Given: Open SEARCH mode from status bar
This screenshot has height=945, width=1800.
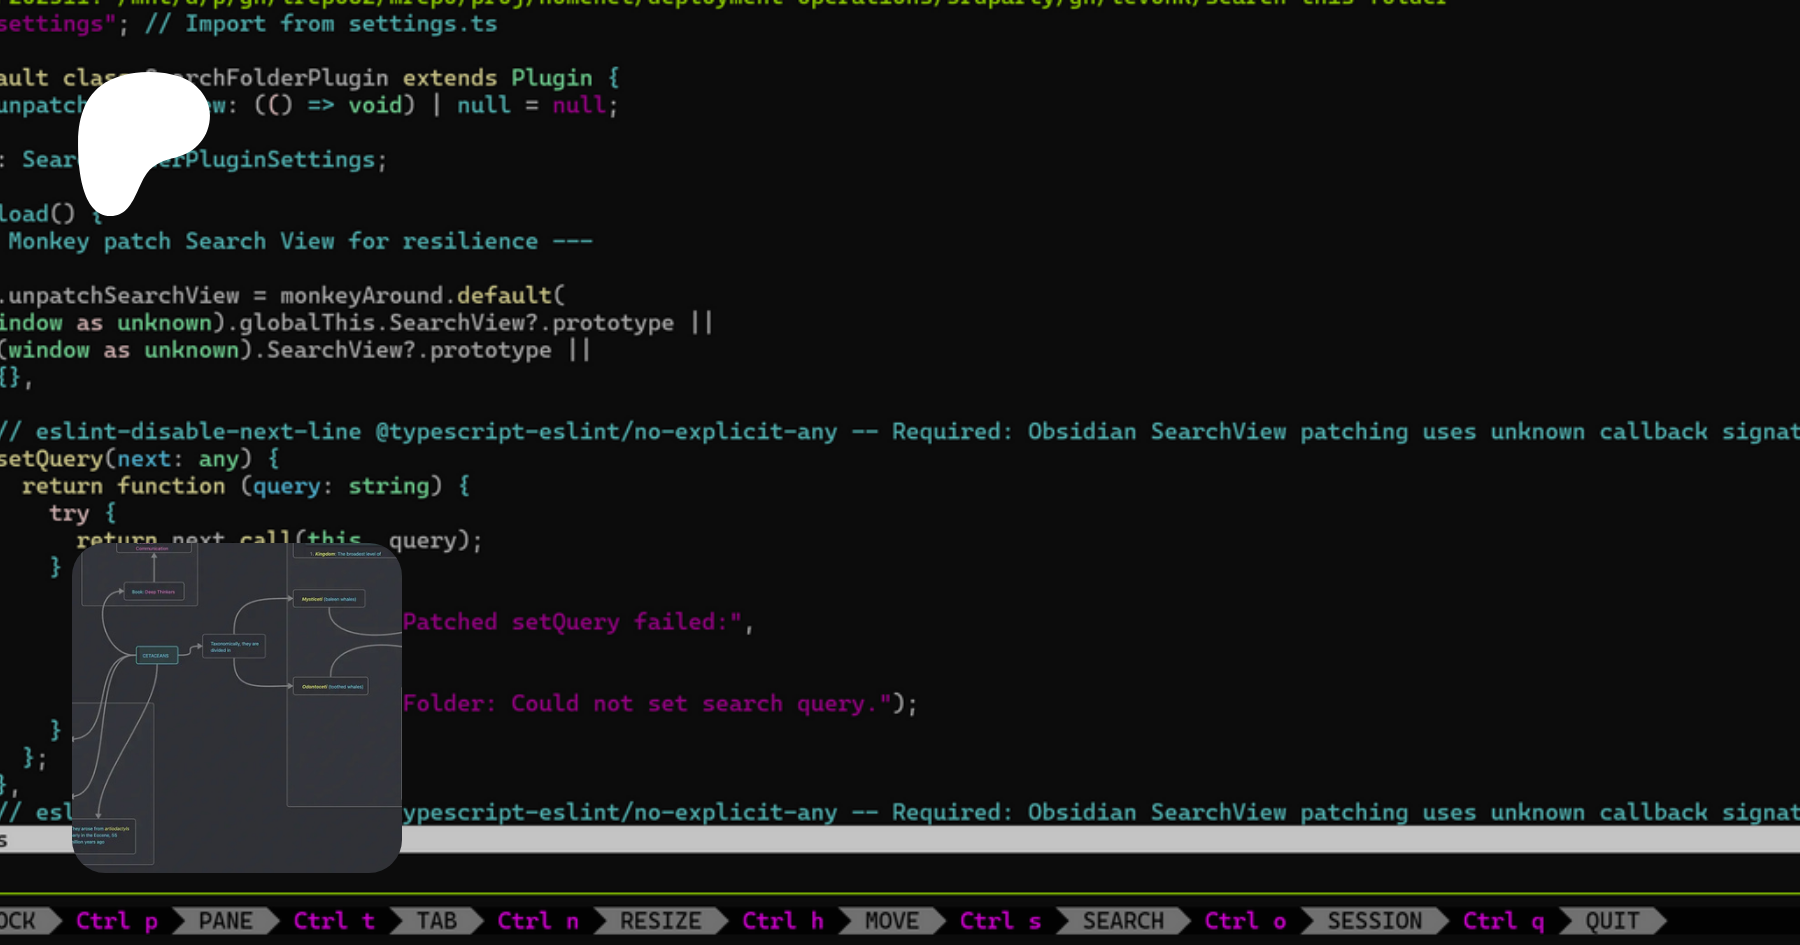Looking at the screenshot, I should 1123,920.
